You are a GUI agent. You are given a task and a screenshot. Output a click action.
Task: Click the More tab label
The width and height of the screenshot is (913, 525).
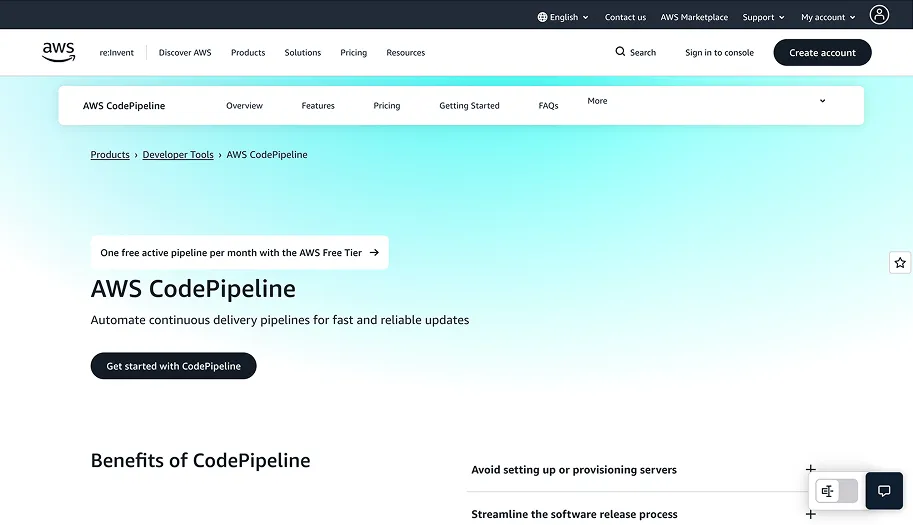[597, 101]
